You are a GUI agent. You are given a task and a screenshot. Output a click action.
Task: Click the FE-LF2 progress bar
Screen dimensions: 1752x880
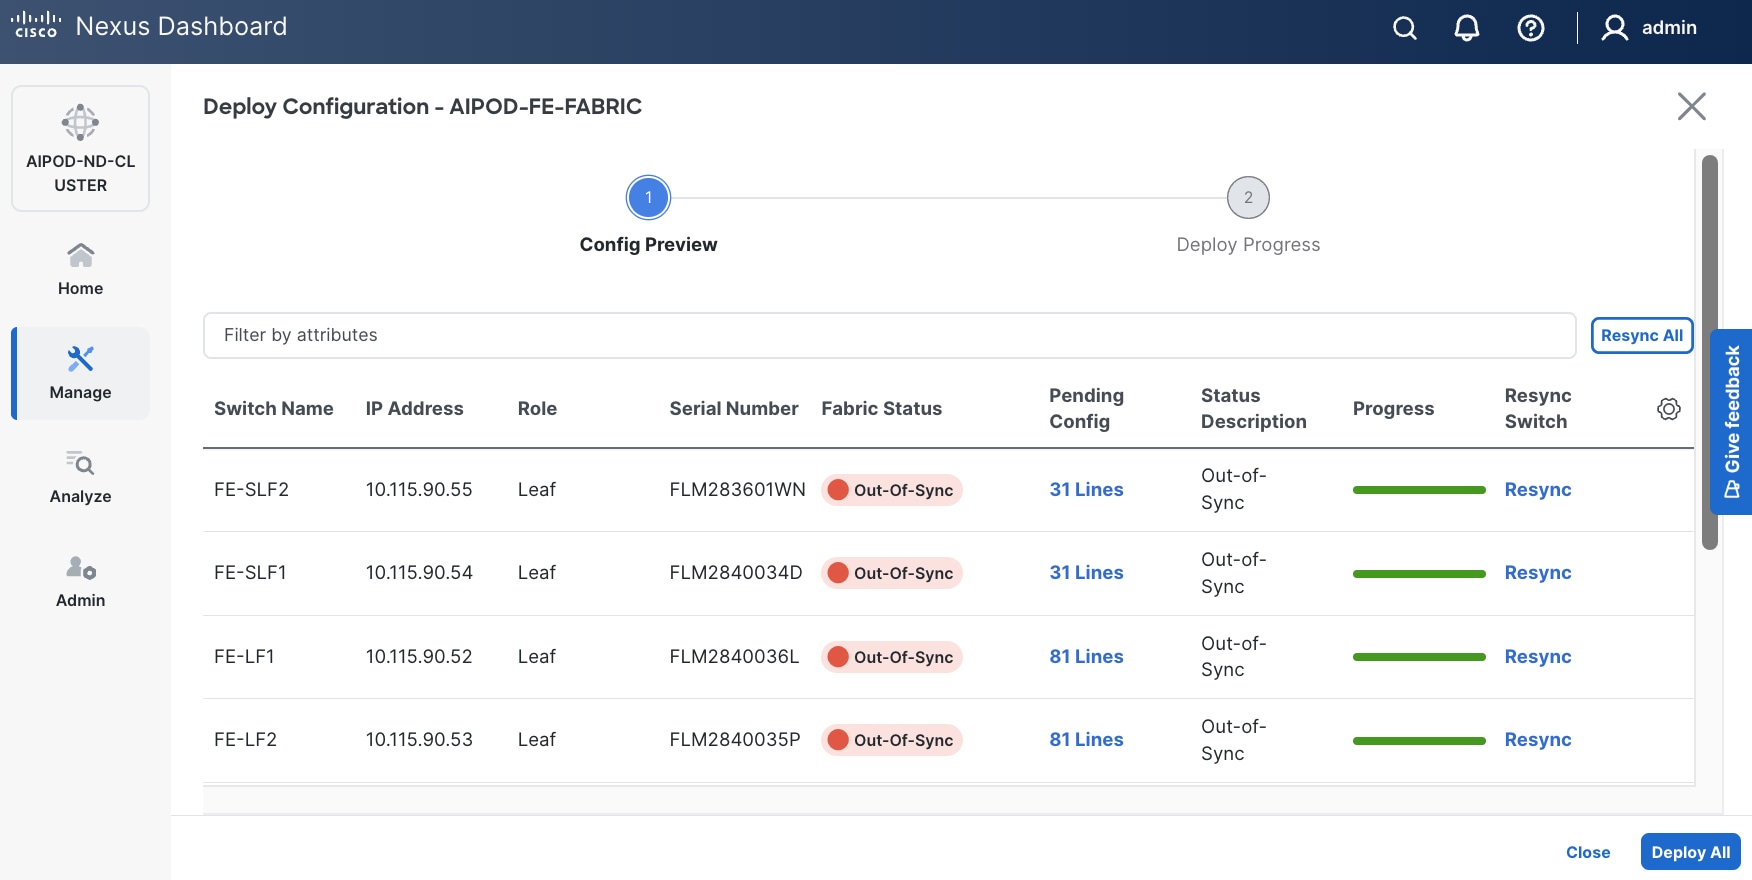pyautogui.click(x=1418, y=741)
